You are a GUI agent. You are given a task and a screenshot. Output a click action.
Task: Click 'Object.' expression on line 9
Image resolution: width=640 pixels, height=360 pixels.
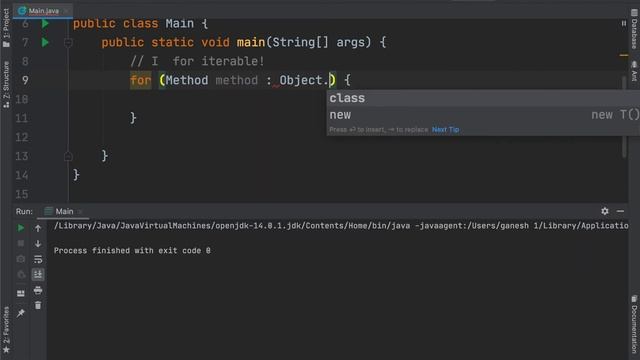coord(304,80)
